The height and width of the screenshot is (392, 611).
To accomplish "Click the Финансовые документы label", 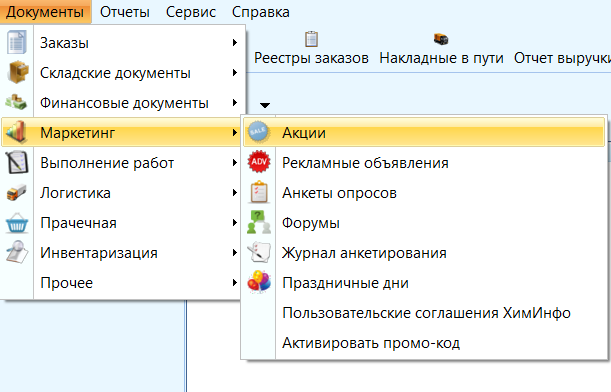I will (x=124, y=103).
